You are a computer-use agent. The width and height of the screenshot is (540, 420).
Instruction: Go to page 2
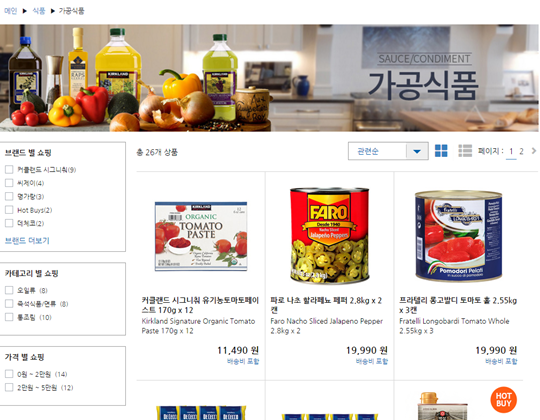tap(521, 151)
